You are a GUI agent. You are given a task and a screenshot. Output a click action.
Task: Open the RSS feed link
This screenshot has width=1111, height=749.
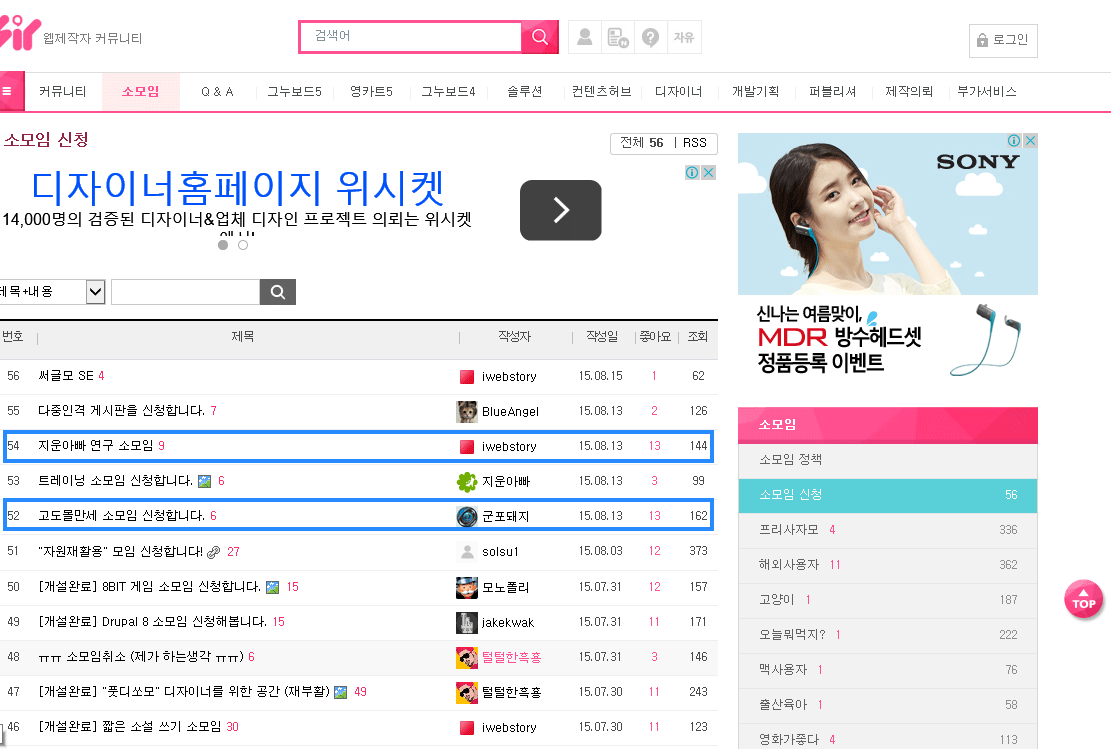tap(695, 143)
